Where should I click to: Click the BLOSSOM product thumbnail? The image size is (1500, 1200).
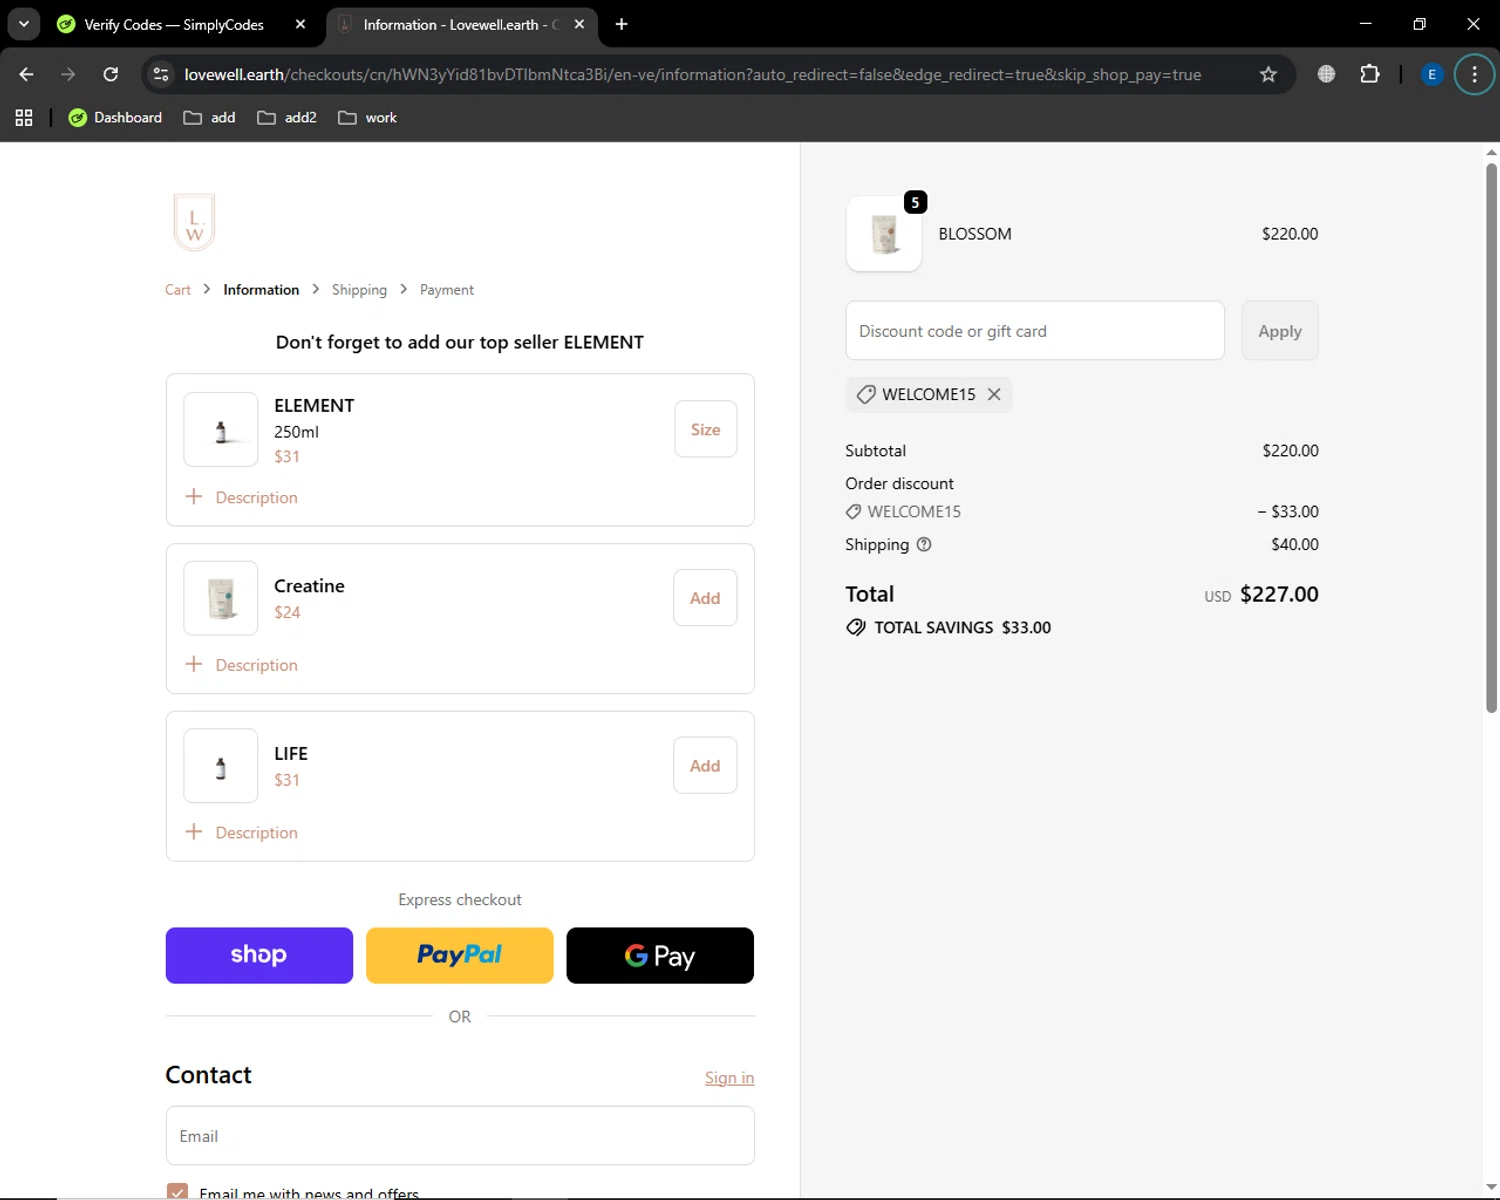pyautogui.click(x=884, y=234)
